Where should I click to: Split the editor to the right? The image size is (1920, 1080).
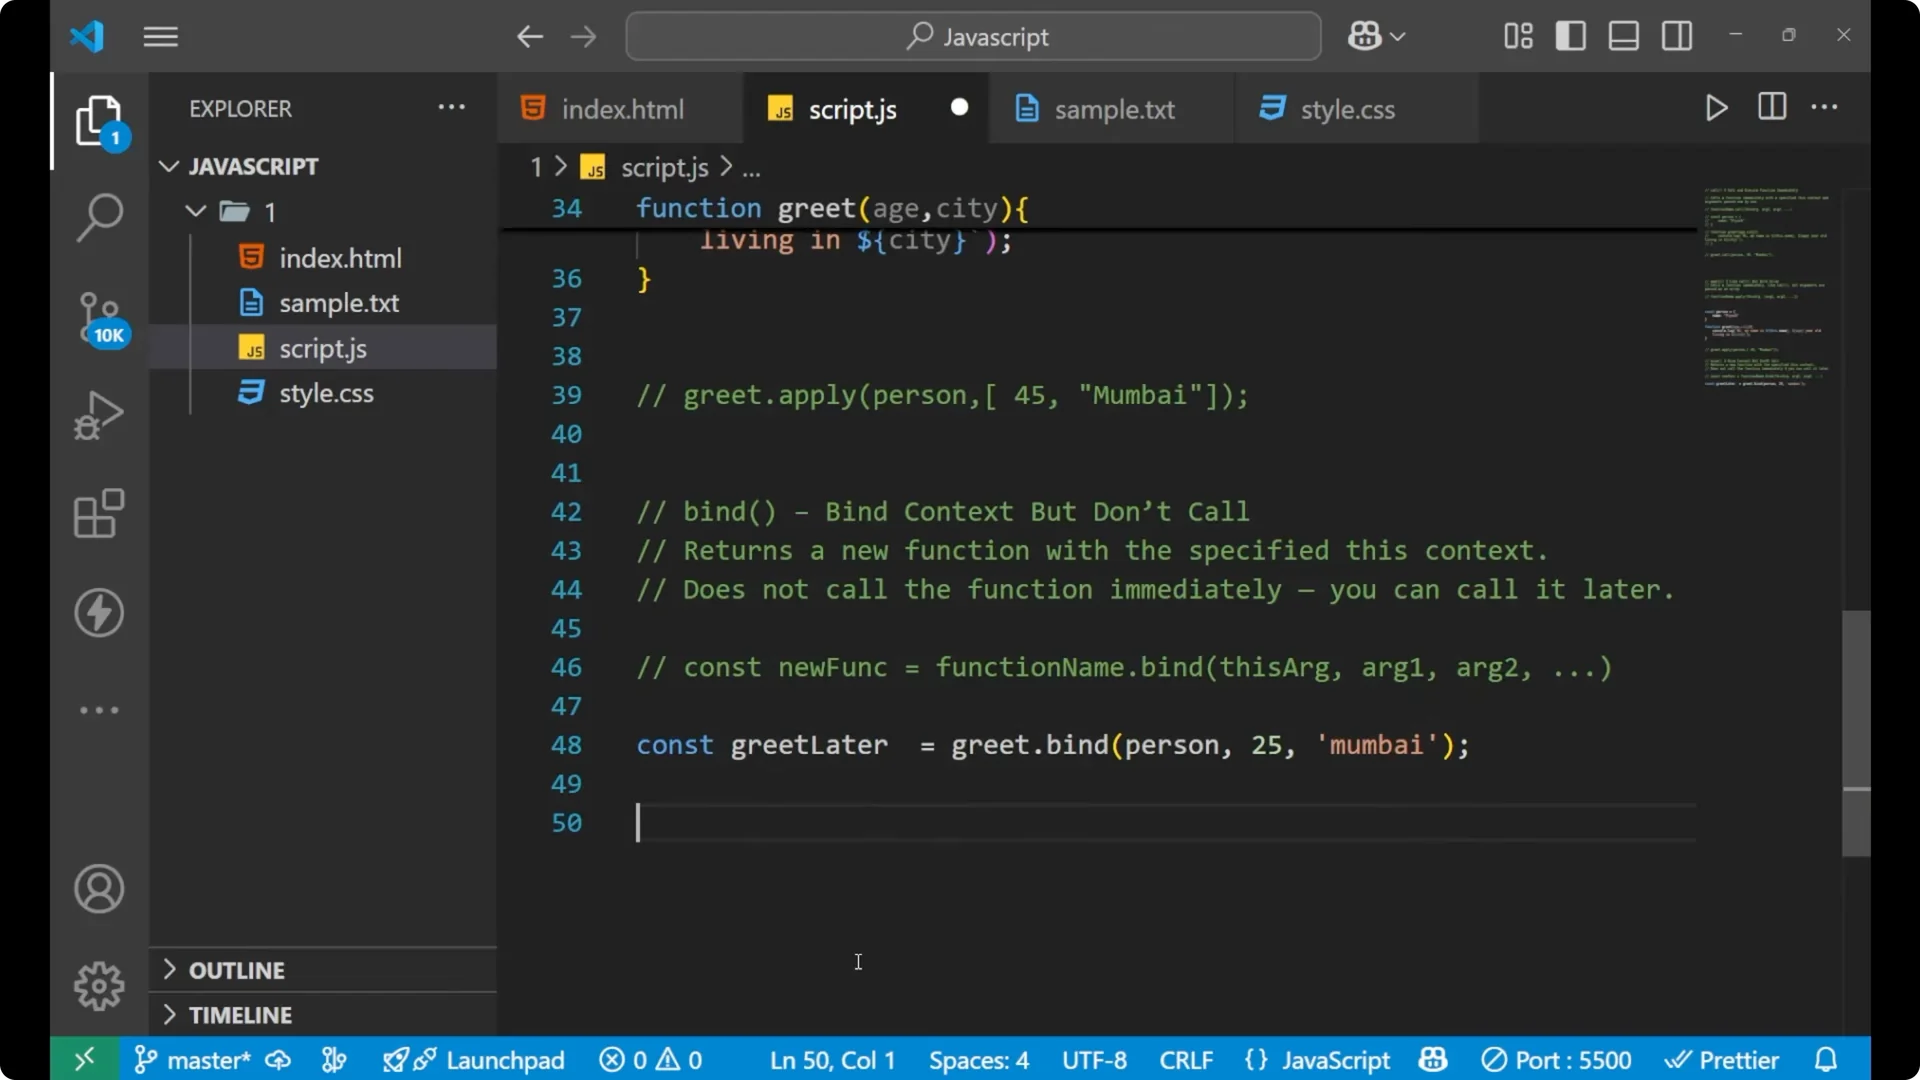point(1771,107)
